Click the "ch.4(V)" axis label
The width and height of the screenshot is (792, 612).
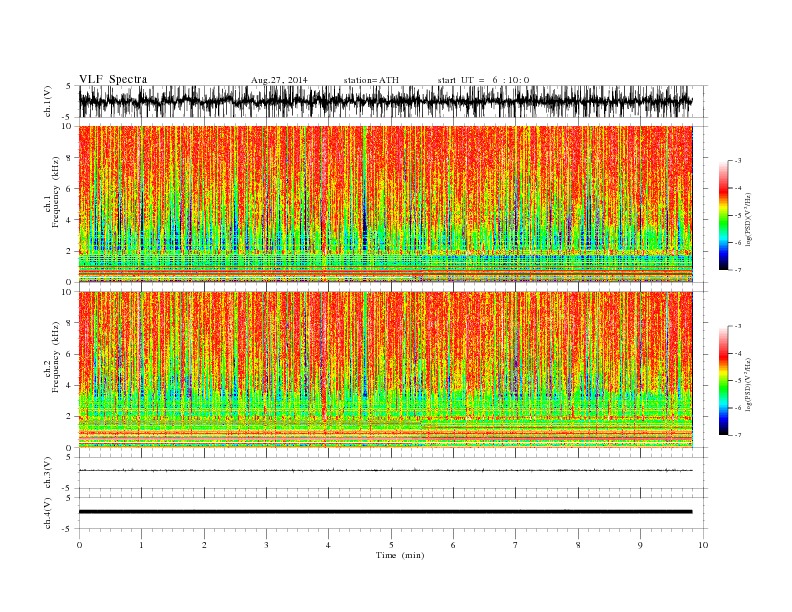48,514
